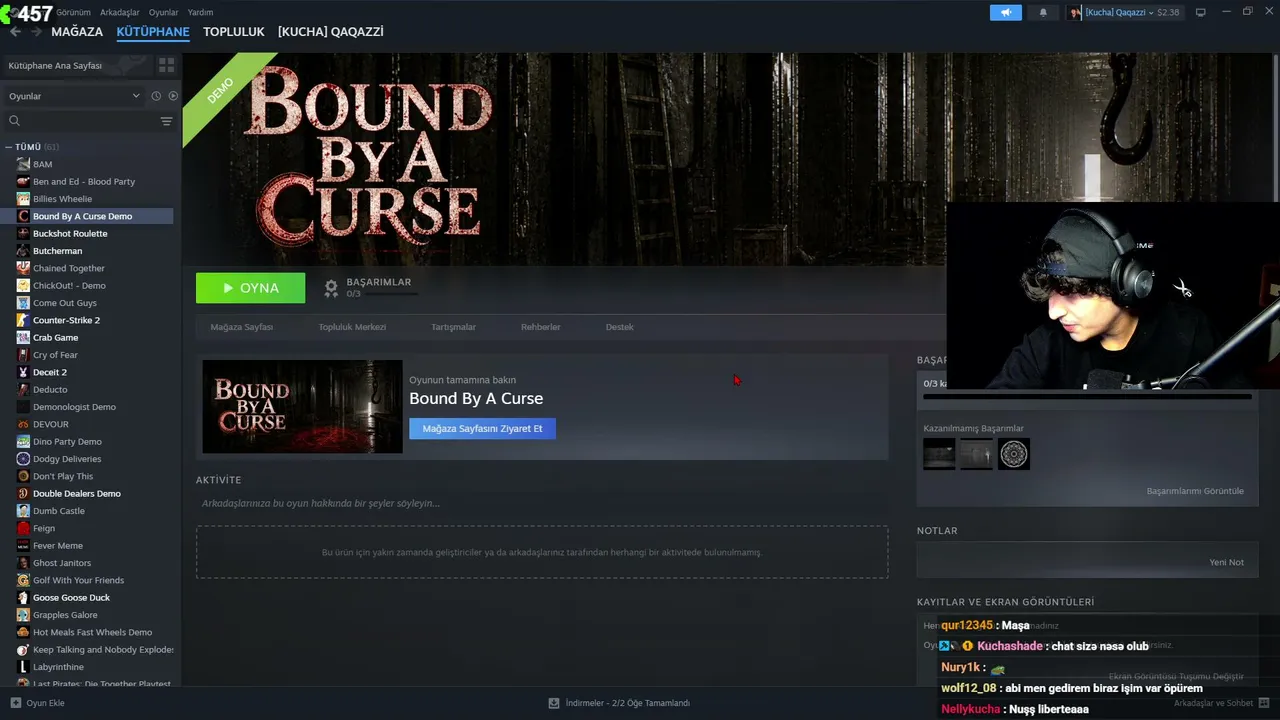Toggle the library grid view button
This screenshot has height=720, width=1280.
coord(166,65)
